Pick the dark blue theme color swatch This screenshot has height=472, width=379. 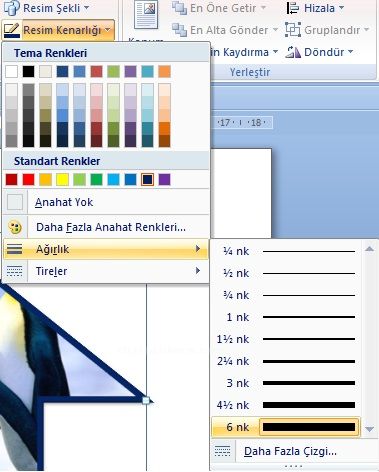63,71
